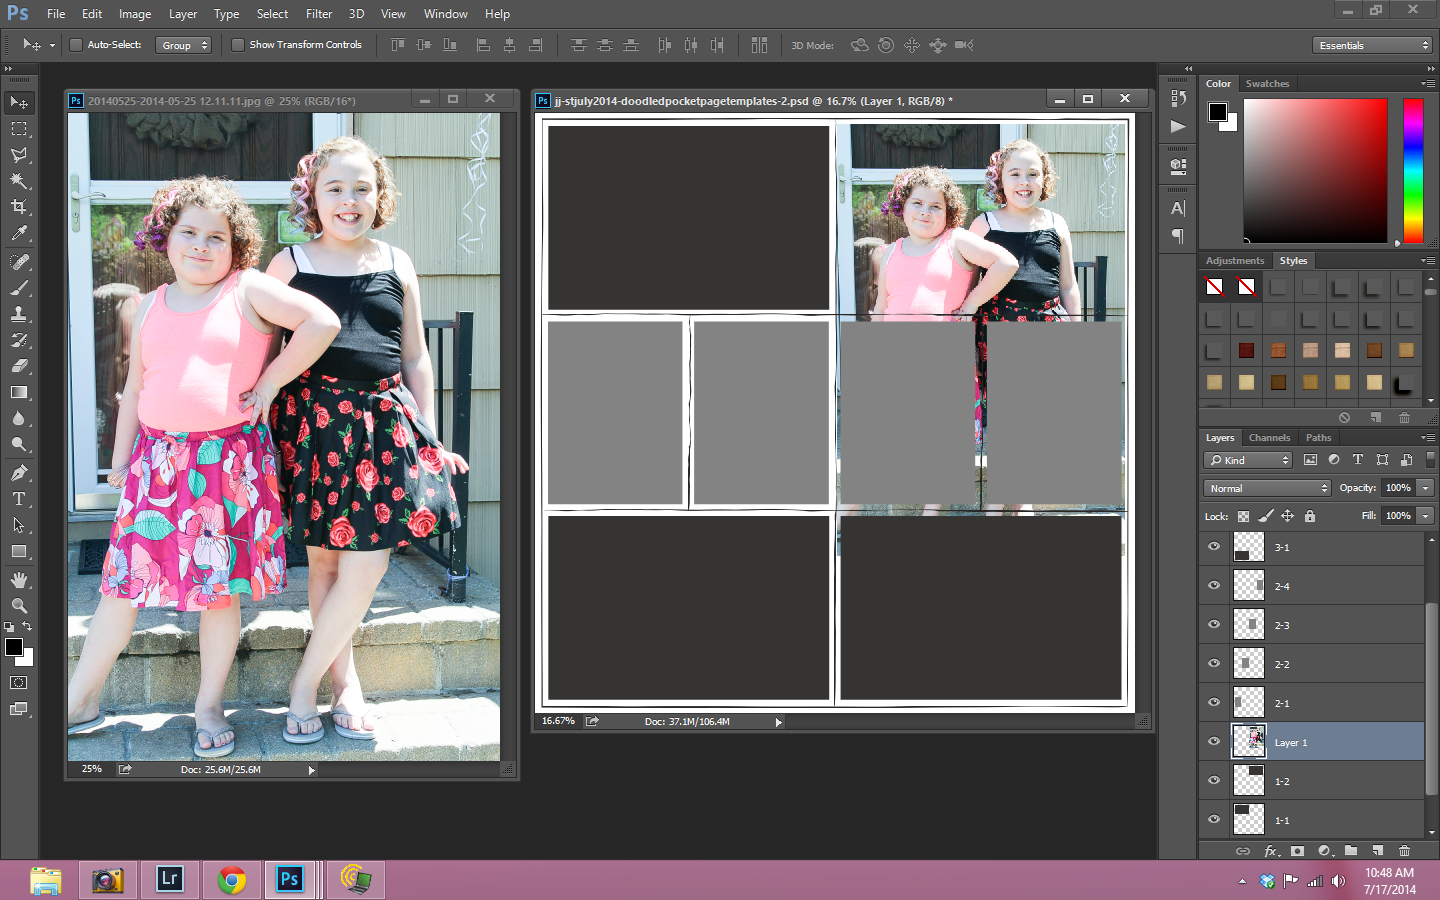
Task: Create a new layer with page icon
Action: [x=1377, y=851]
